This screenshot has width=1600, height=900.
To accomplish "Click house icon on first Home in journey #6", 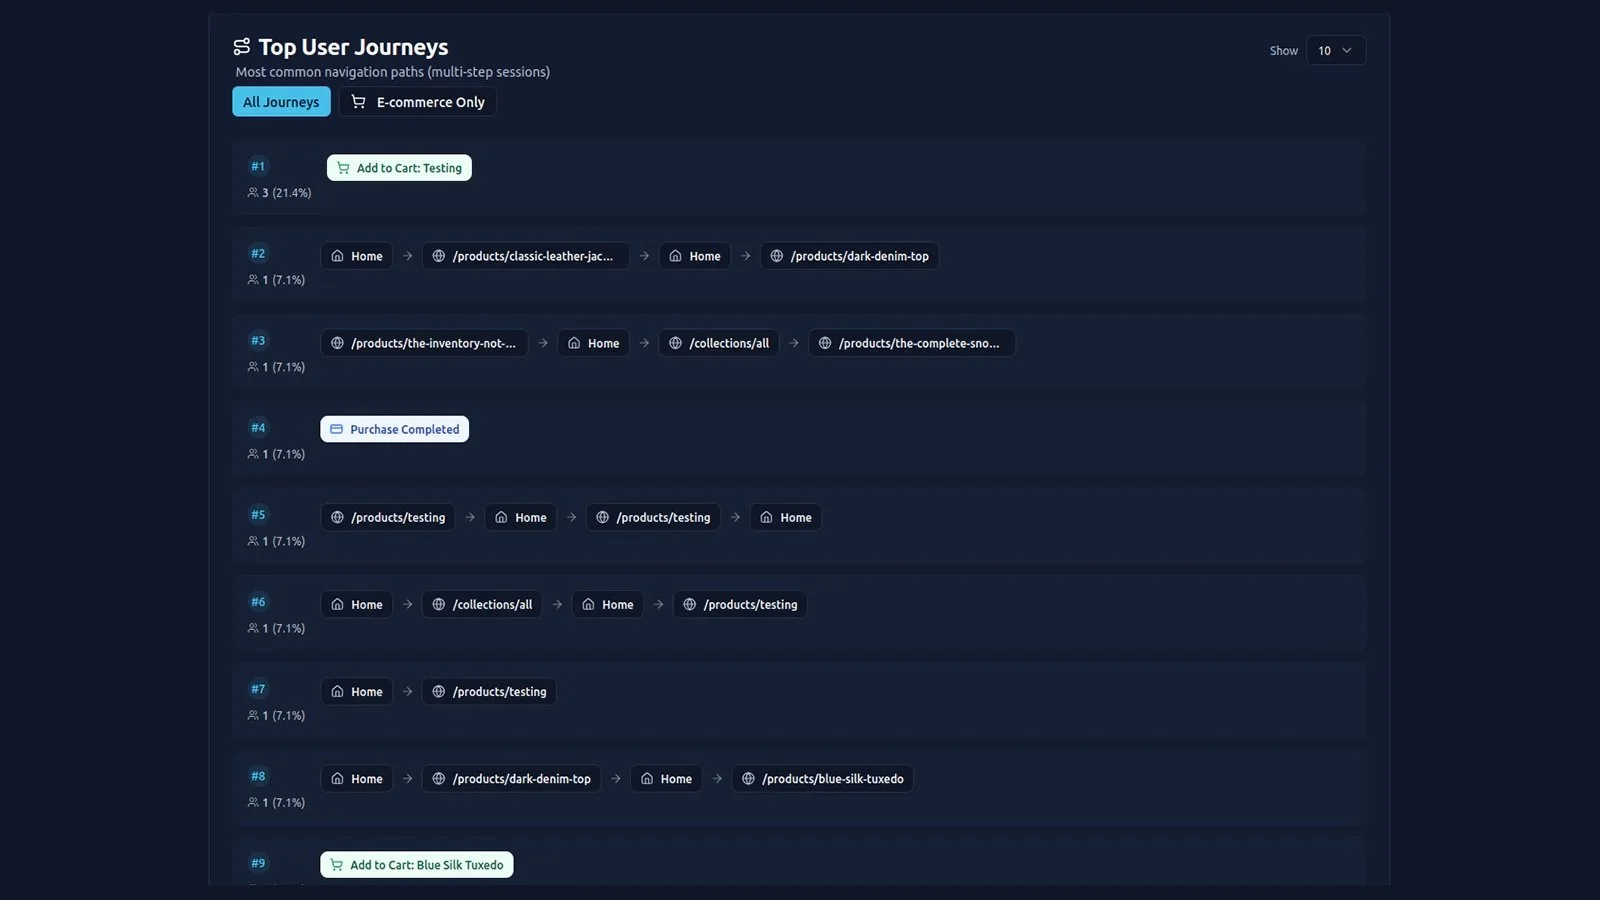I will (337, 604).
